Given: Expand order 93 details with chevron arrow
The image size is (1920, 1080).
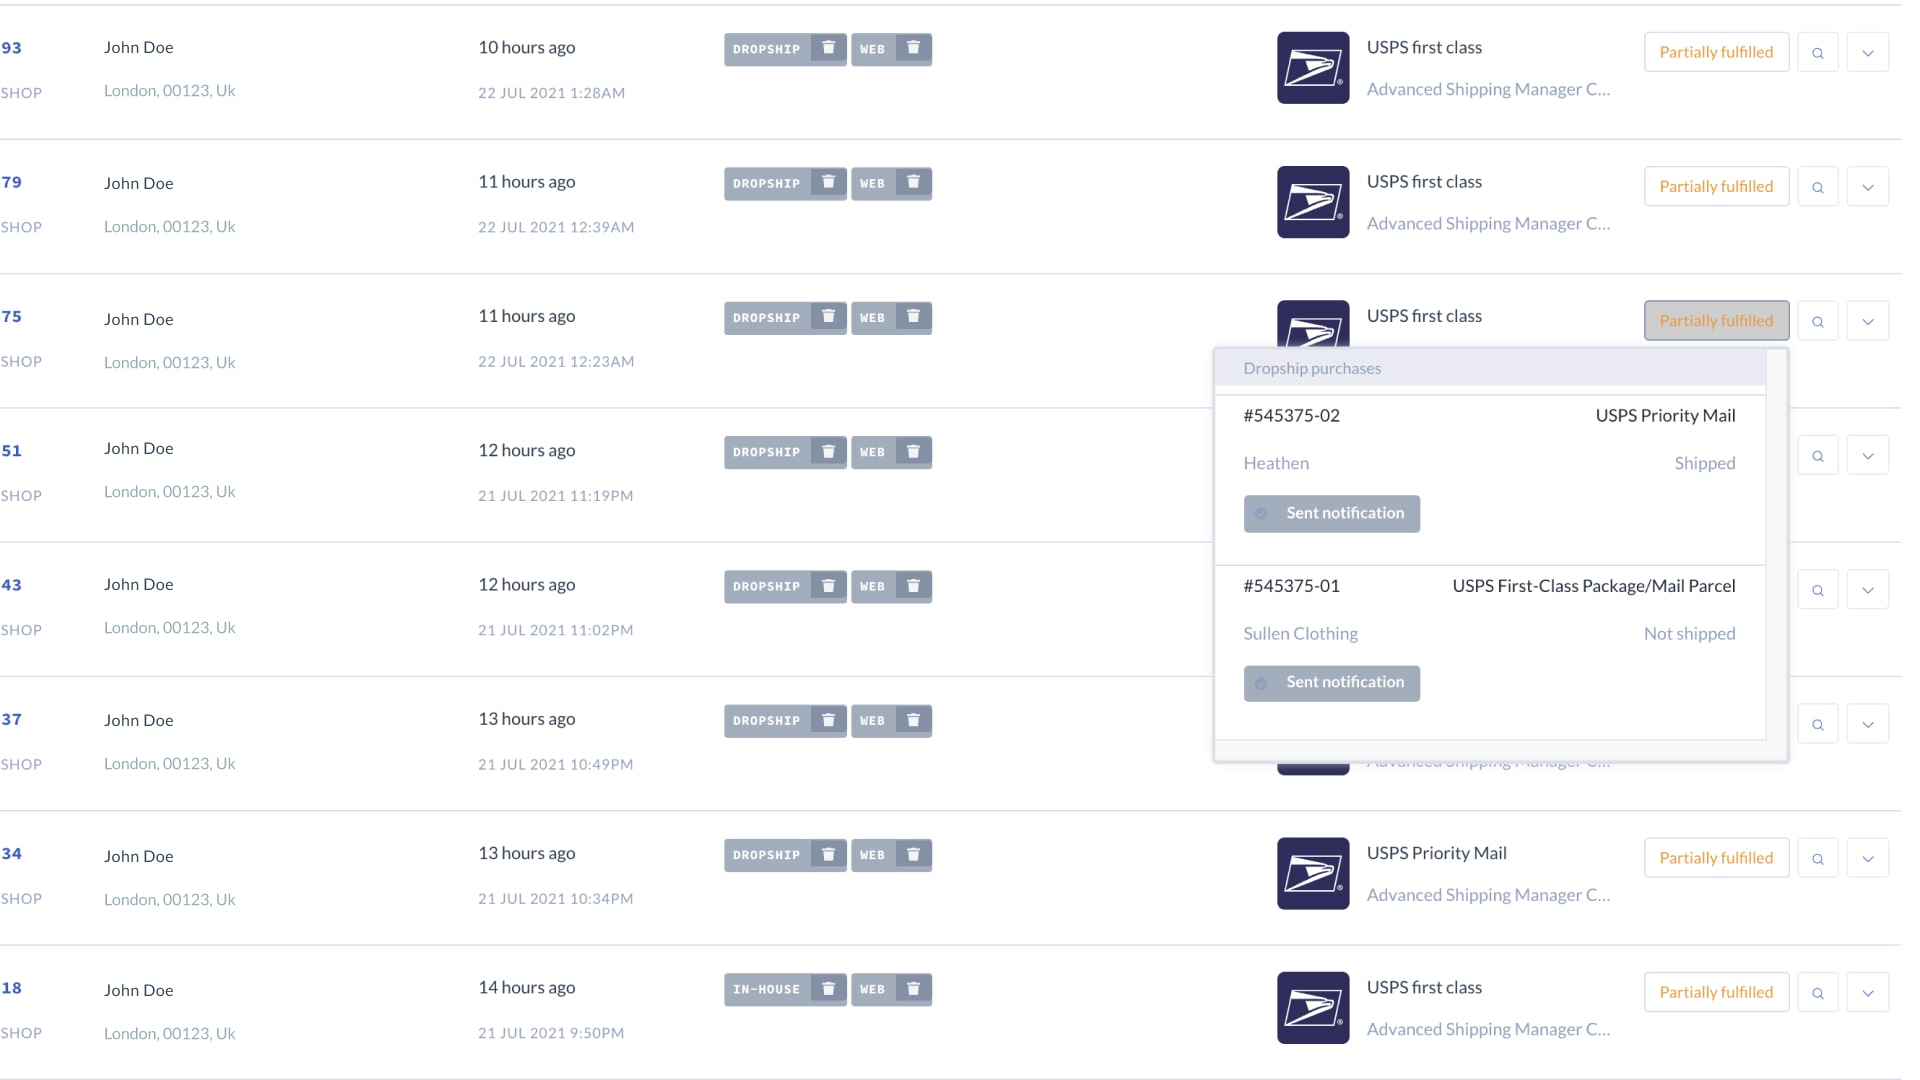Looking at the screenshot, I should click(1869, 51).
